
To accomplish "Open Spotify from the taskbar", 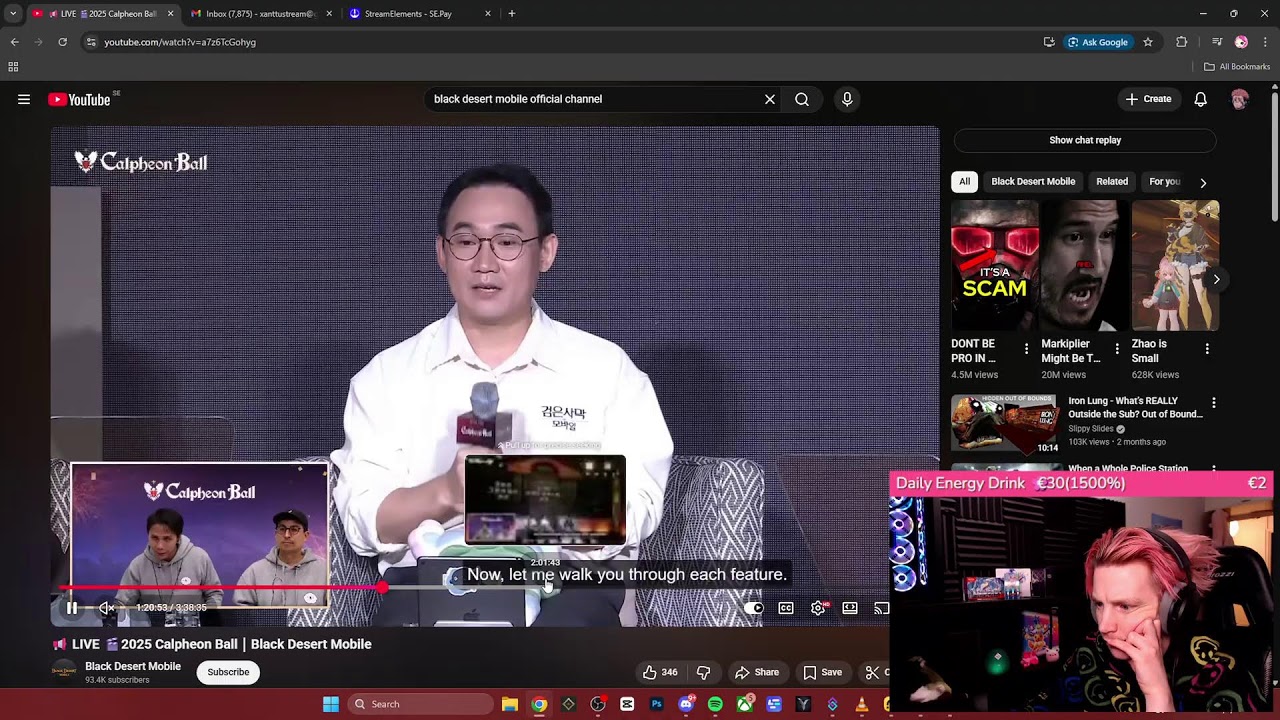I will (715, 704).
